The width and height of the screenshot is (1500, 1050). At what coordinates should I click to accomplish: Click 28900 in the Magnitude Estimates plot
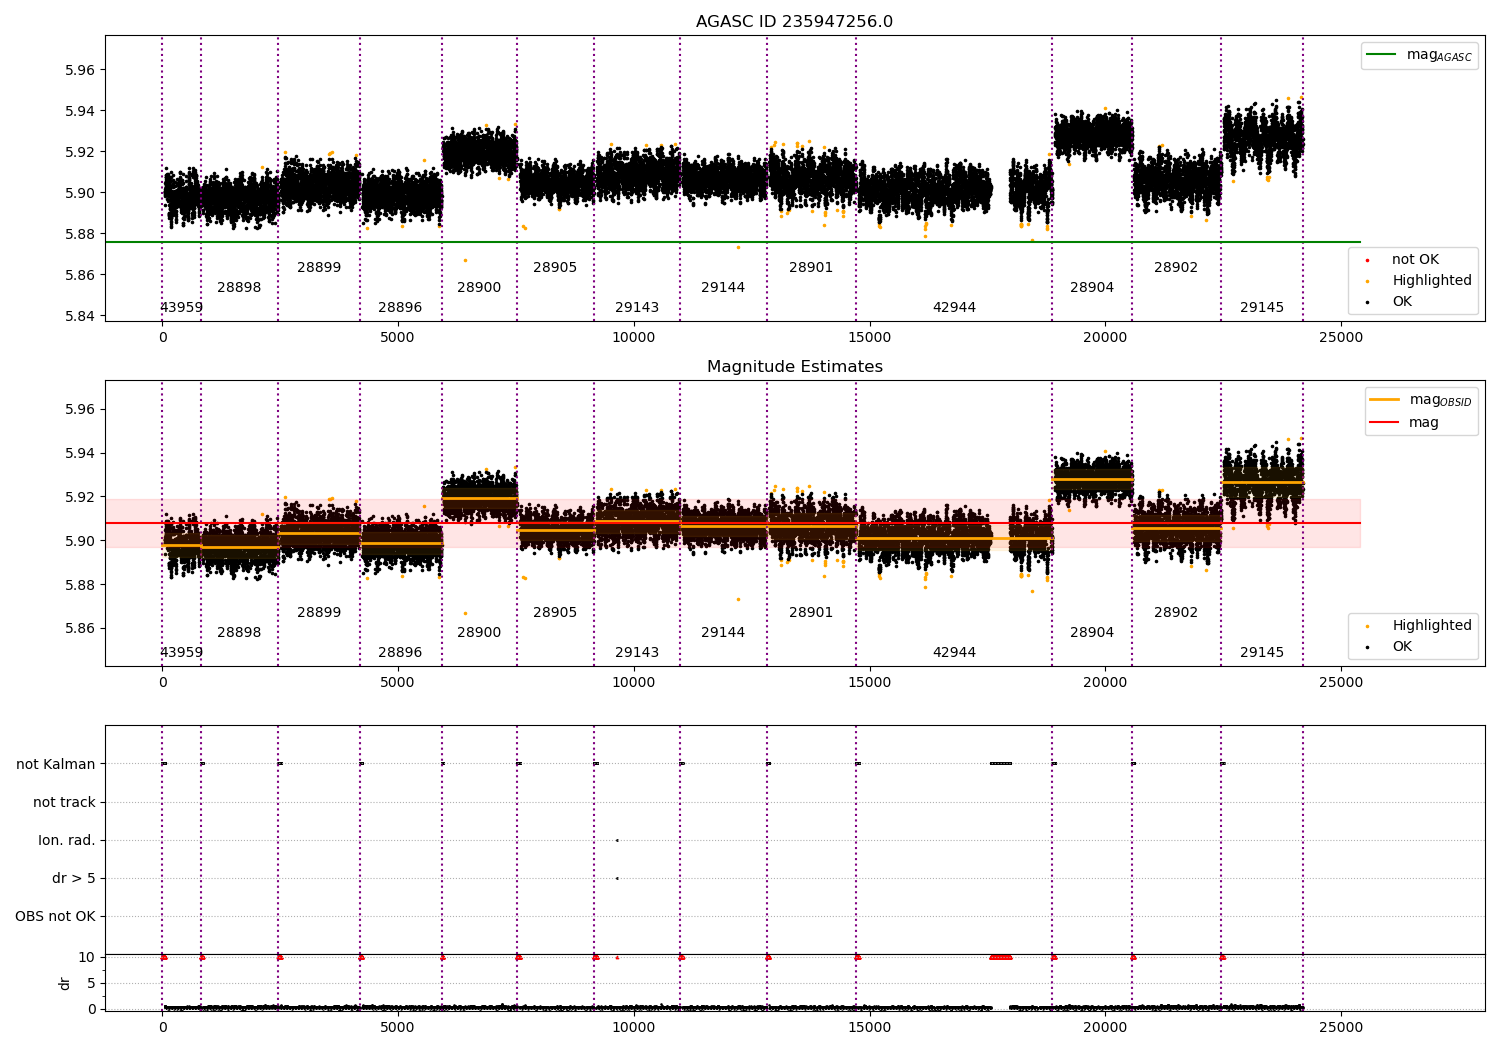click(x=479, y=633)
